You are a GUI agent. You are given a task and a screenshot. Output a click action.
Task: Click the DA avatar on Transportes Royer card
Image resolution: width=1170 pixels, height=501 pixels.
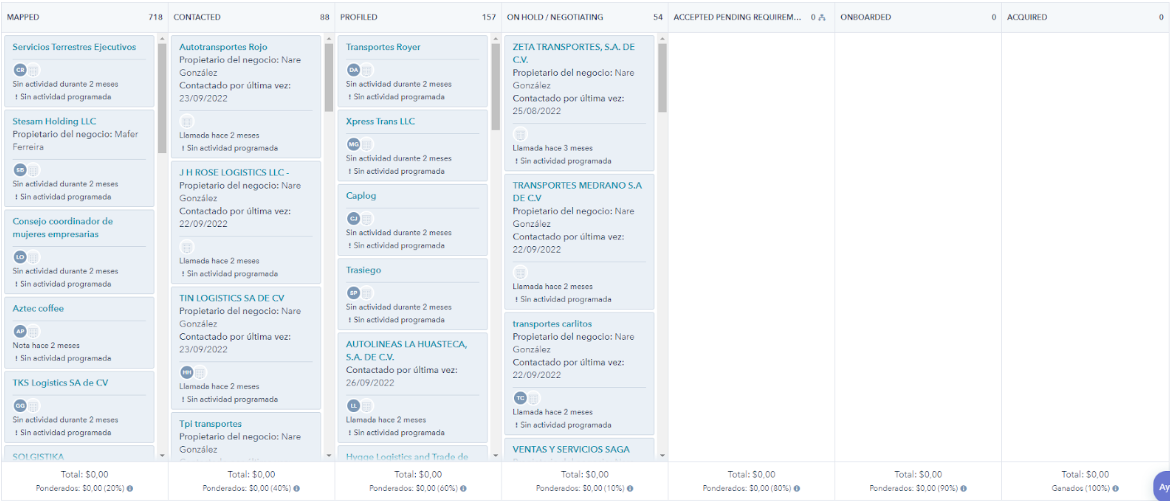pyautogui.click(x=353, y=70)
